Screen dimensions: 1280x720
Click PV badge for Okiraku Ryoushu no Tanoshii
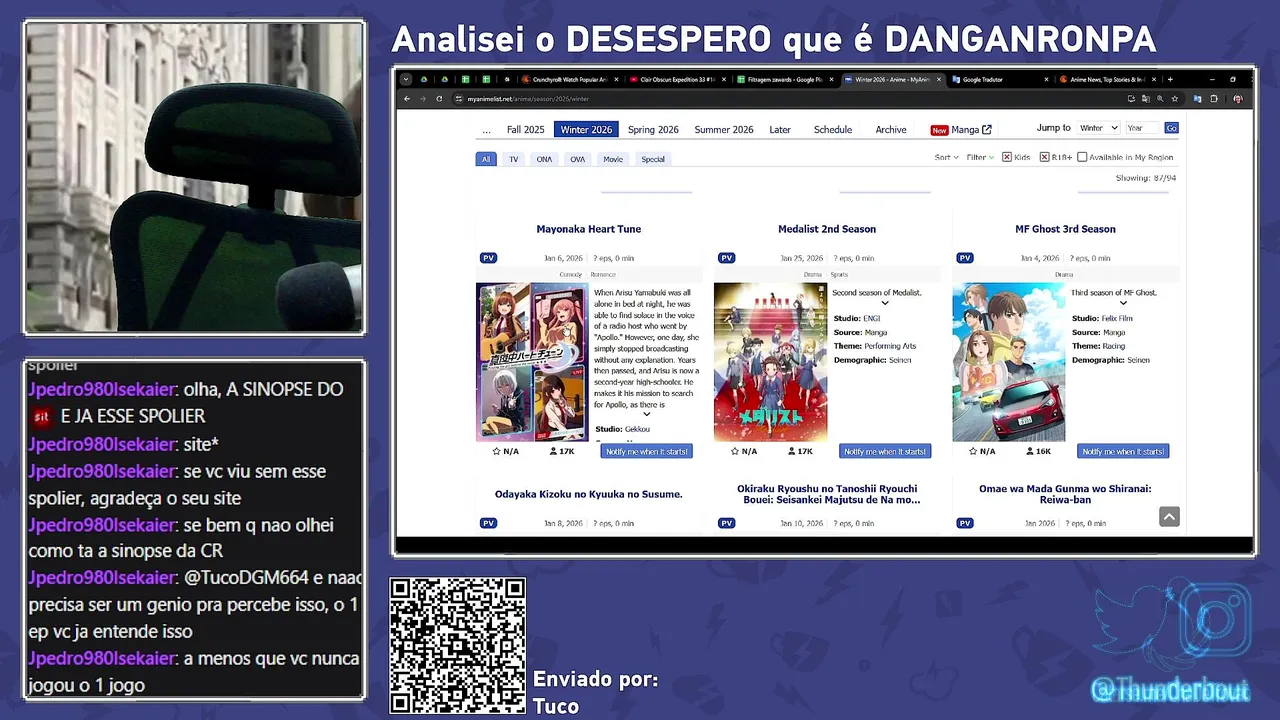tap(726, 523)
